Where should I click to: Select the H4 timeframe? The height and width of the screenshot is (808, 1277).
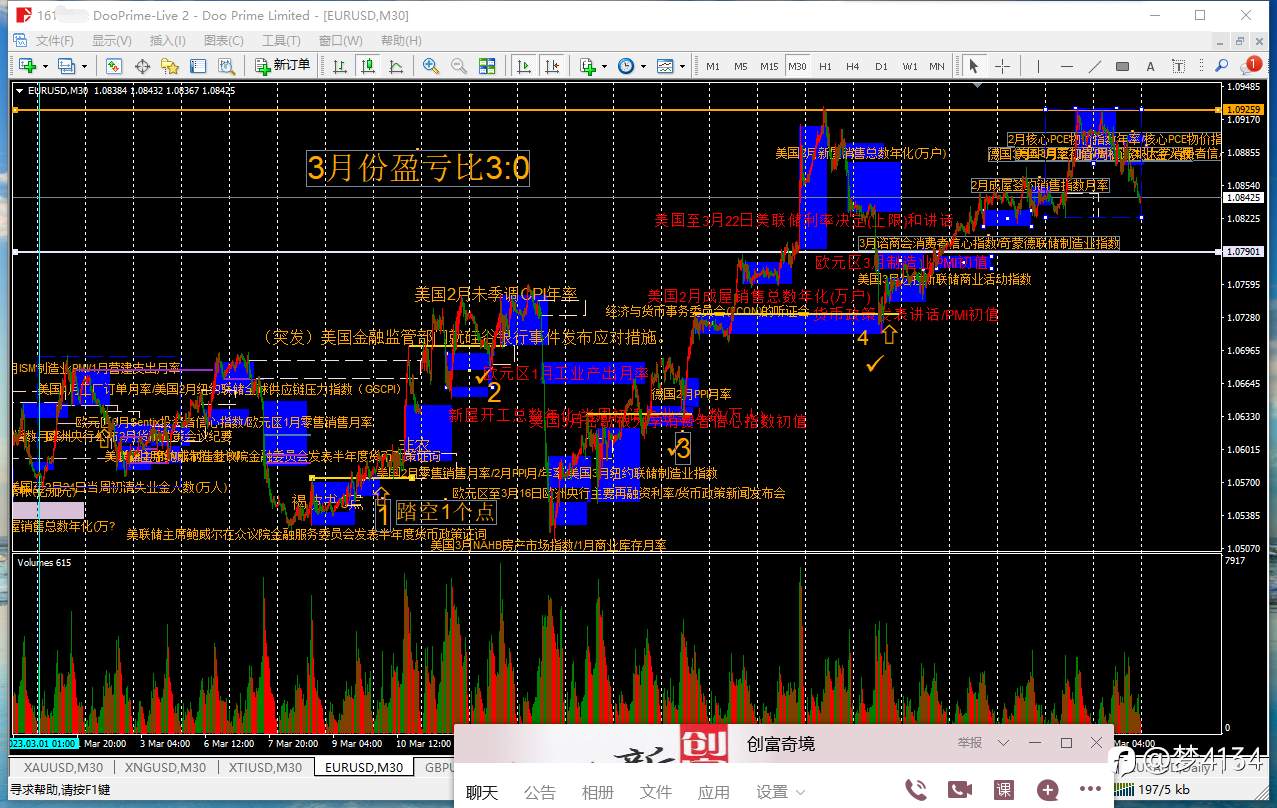853,66
